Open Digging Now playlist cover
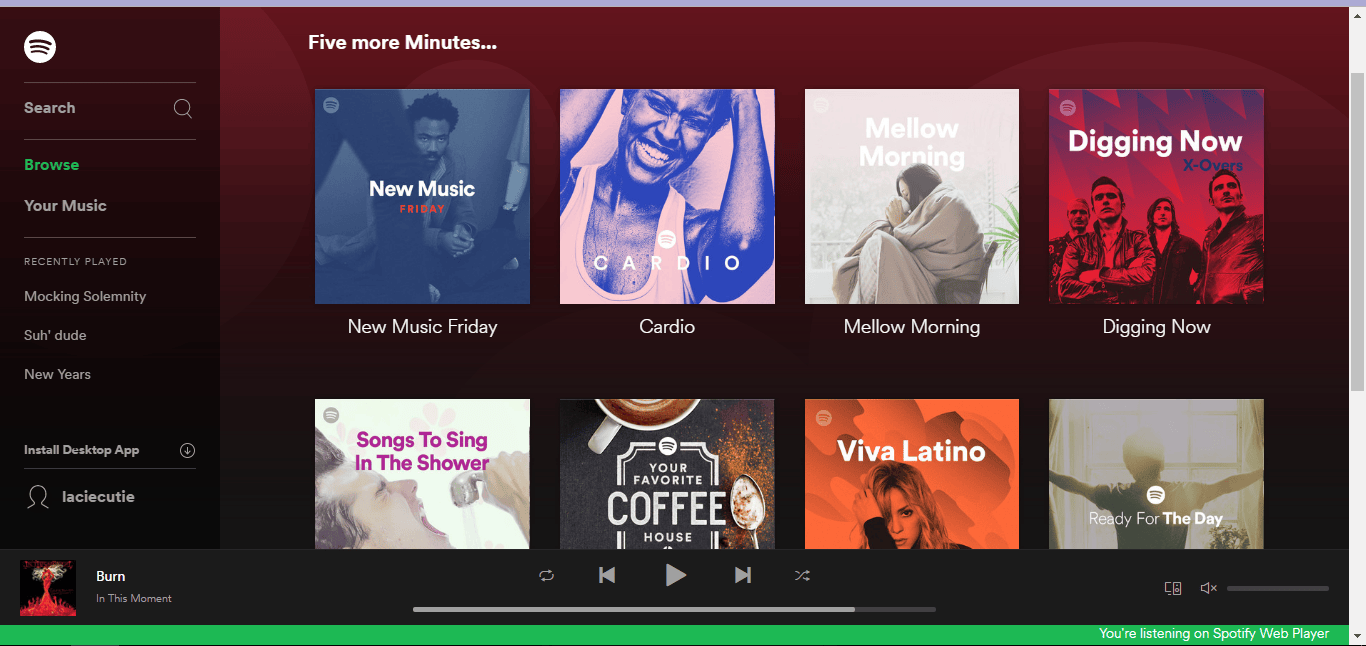This screenshot has width=1366, height=646. tap(1156, 197)
